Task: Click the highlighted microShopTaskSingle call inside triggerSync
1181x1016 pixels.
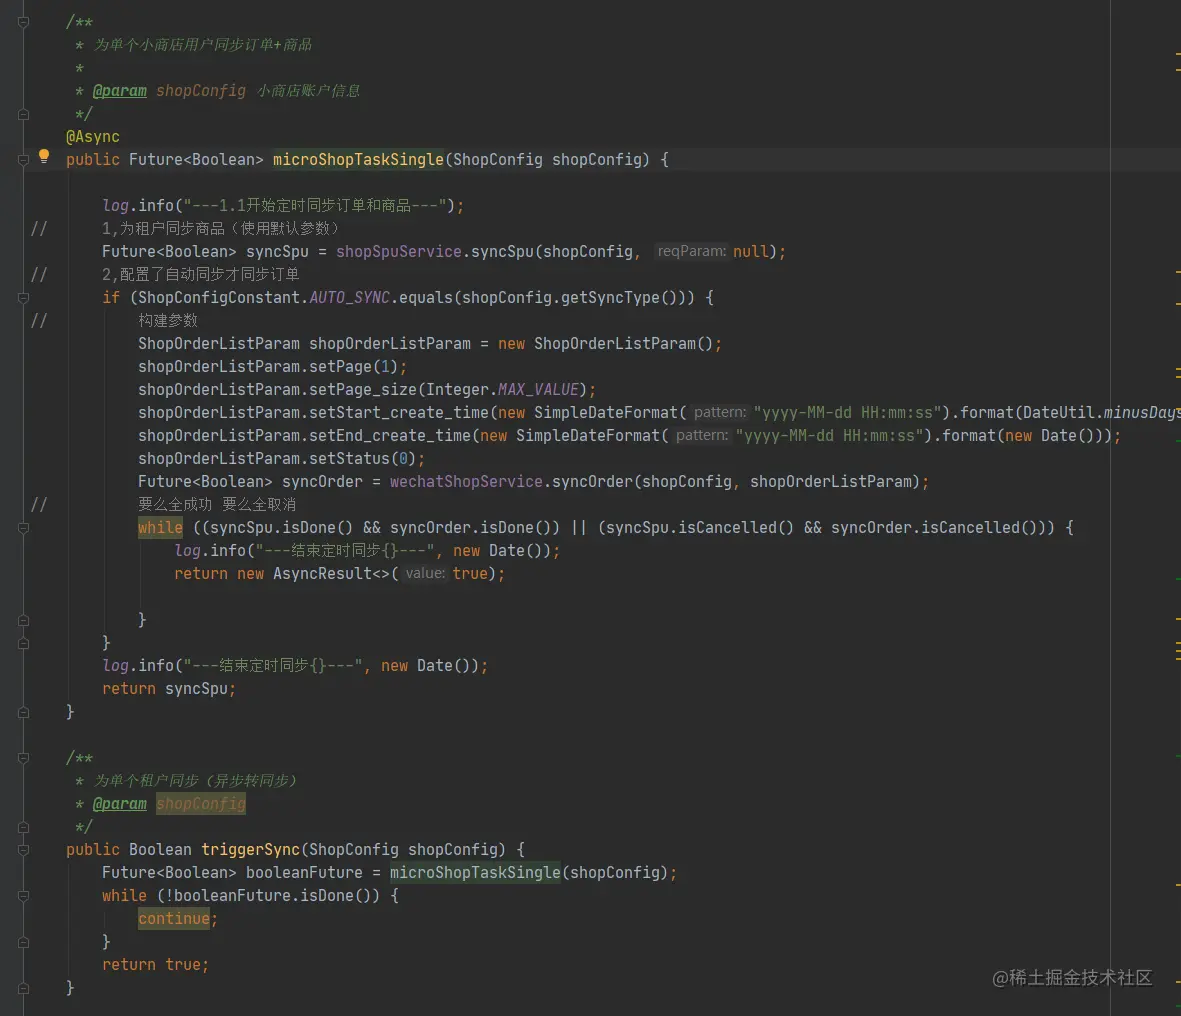Action: [x=475, y=872]
